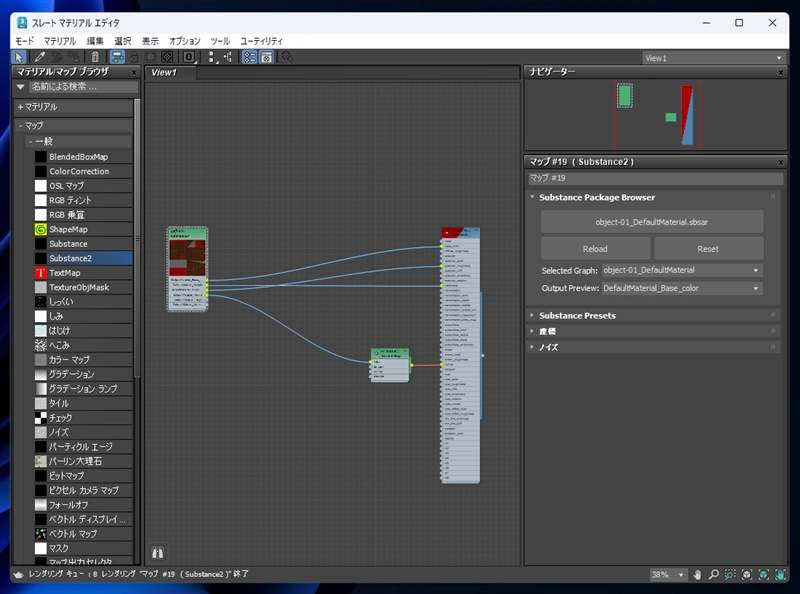Open the ユーティリティ menu
The width and height of the screenshot is (800, 594).
(x=261, y=41)
